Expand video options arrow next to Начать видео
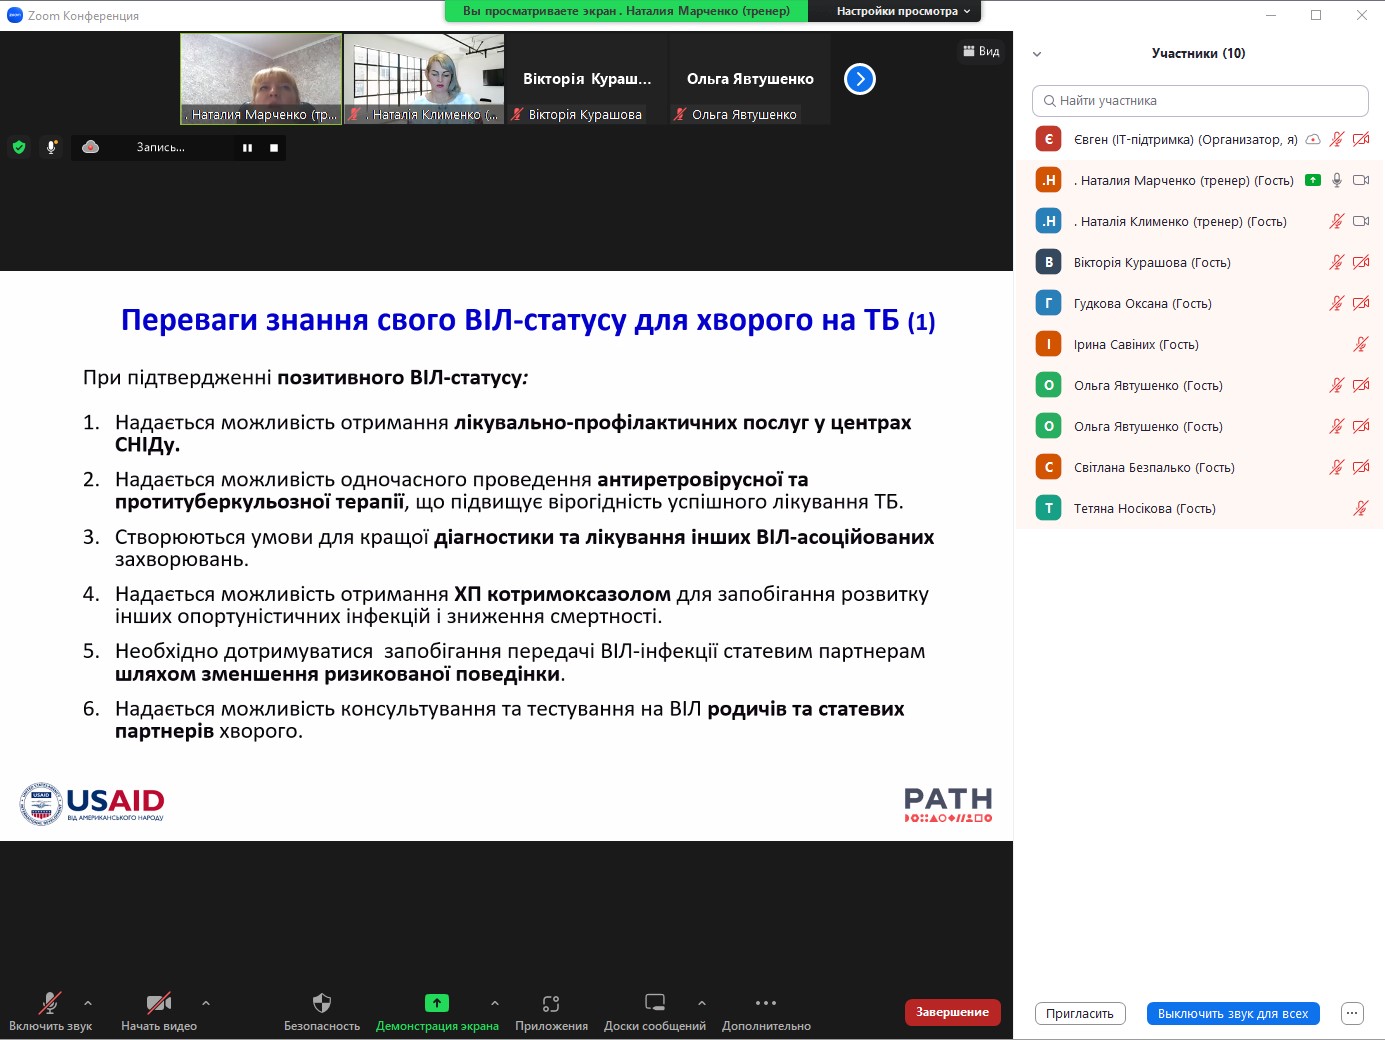This screenshot has height=1040, width=1385. (x=206, y=1002)
